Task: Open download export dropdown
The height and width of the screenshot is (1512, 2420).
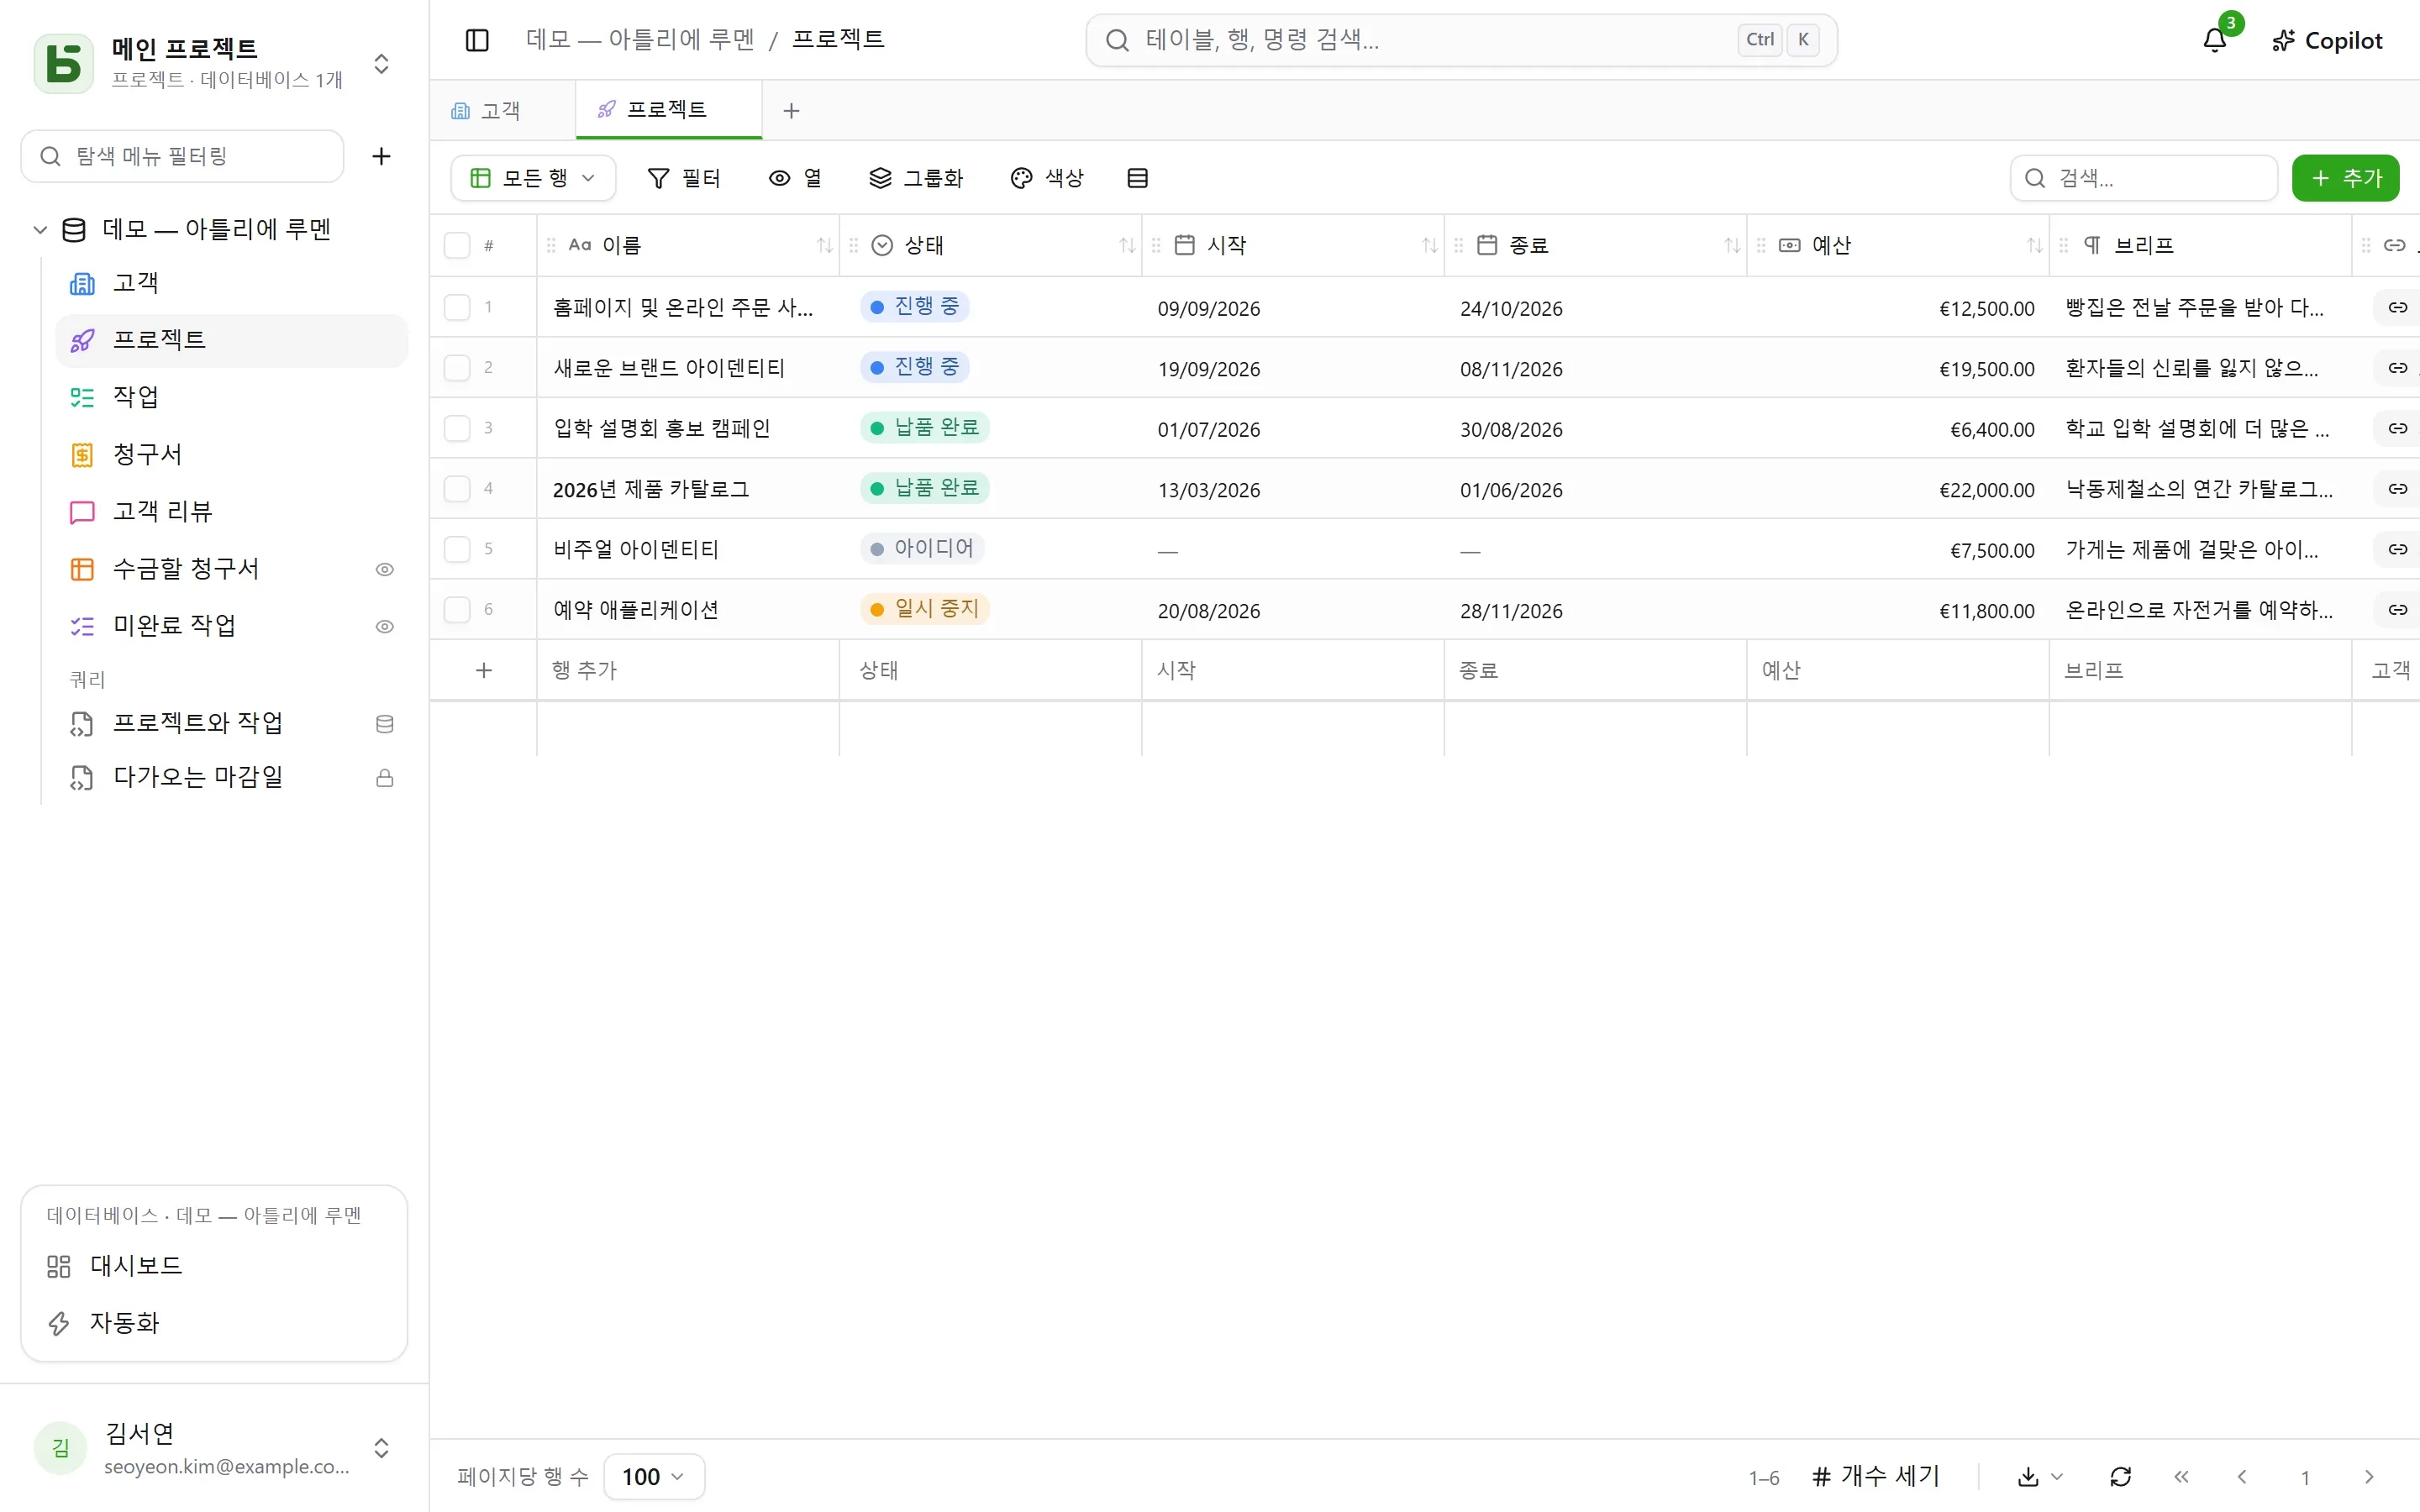Action: pos(2040,1477)
